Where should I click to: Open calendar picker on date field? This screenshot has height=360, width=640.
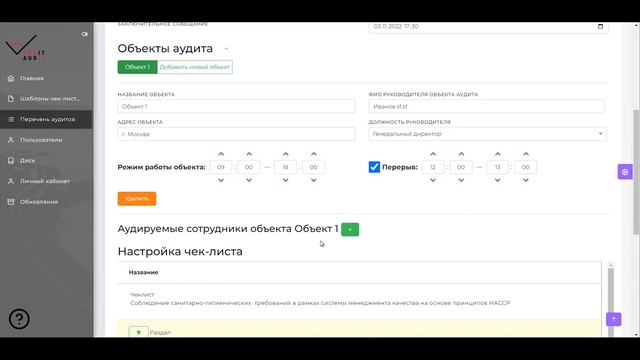[x=600, y=27]
